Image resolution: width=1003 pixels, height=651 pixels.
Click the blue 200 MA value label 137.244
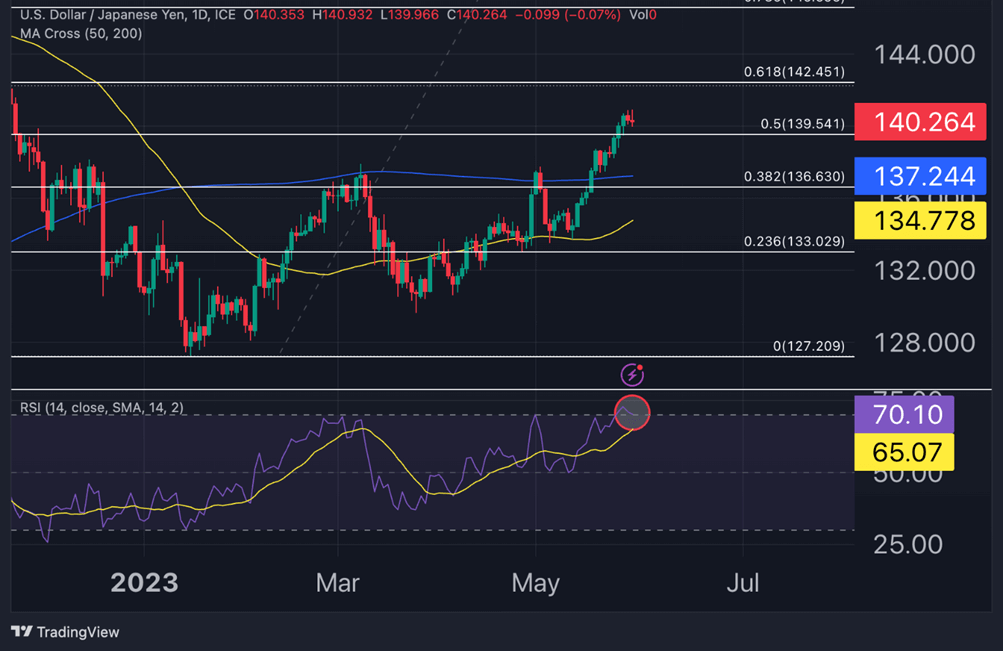(x=920, y=176)
